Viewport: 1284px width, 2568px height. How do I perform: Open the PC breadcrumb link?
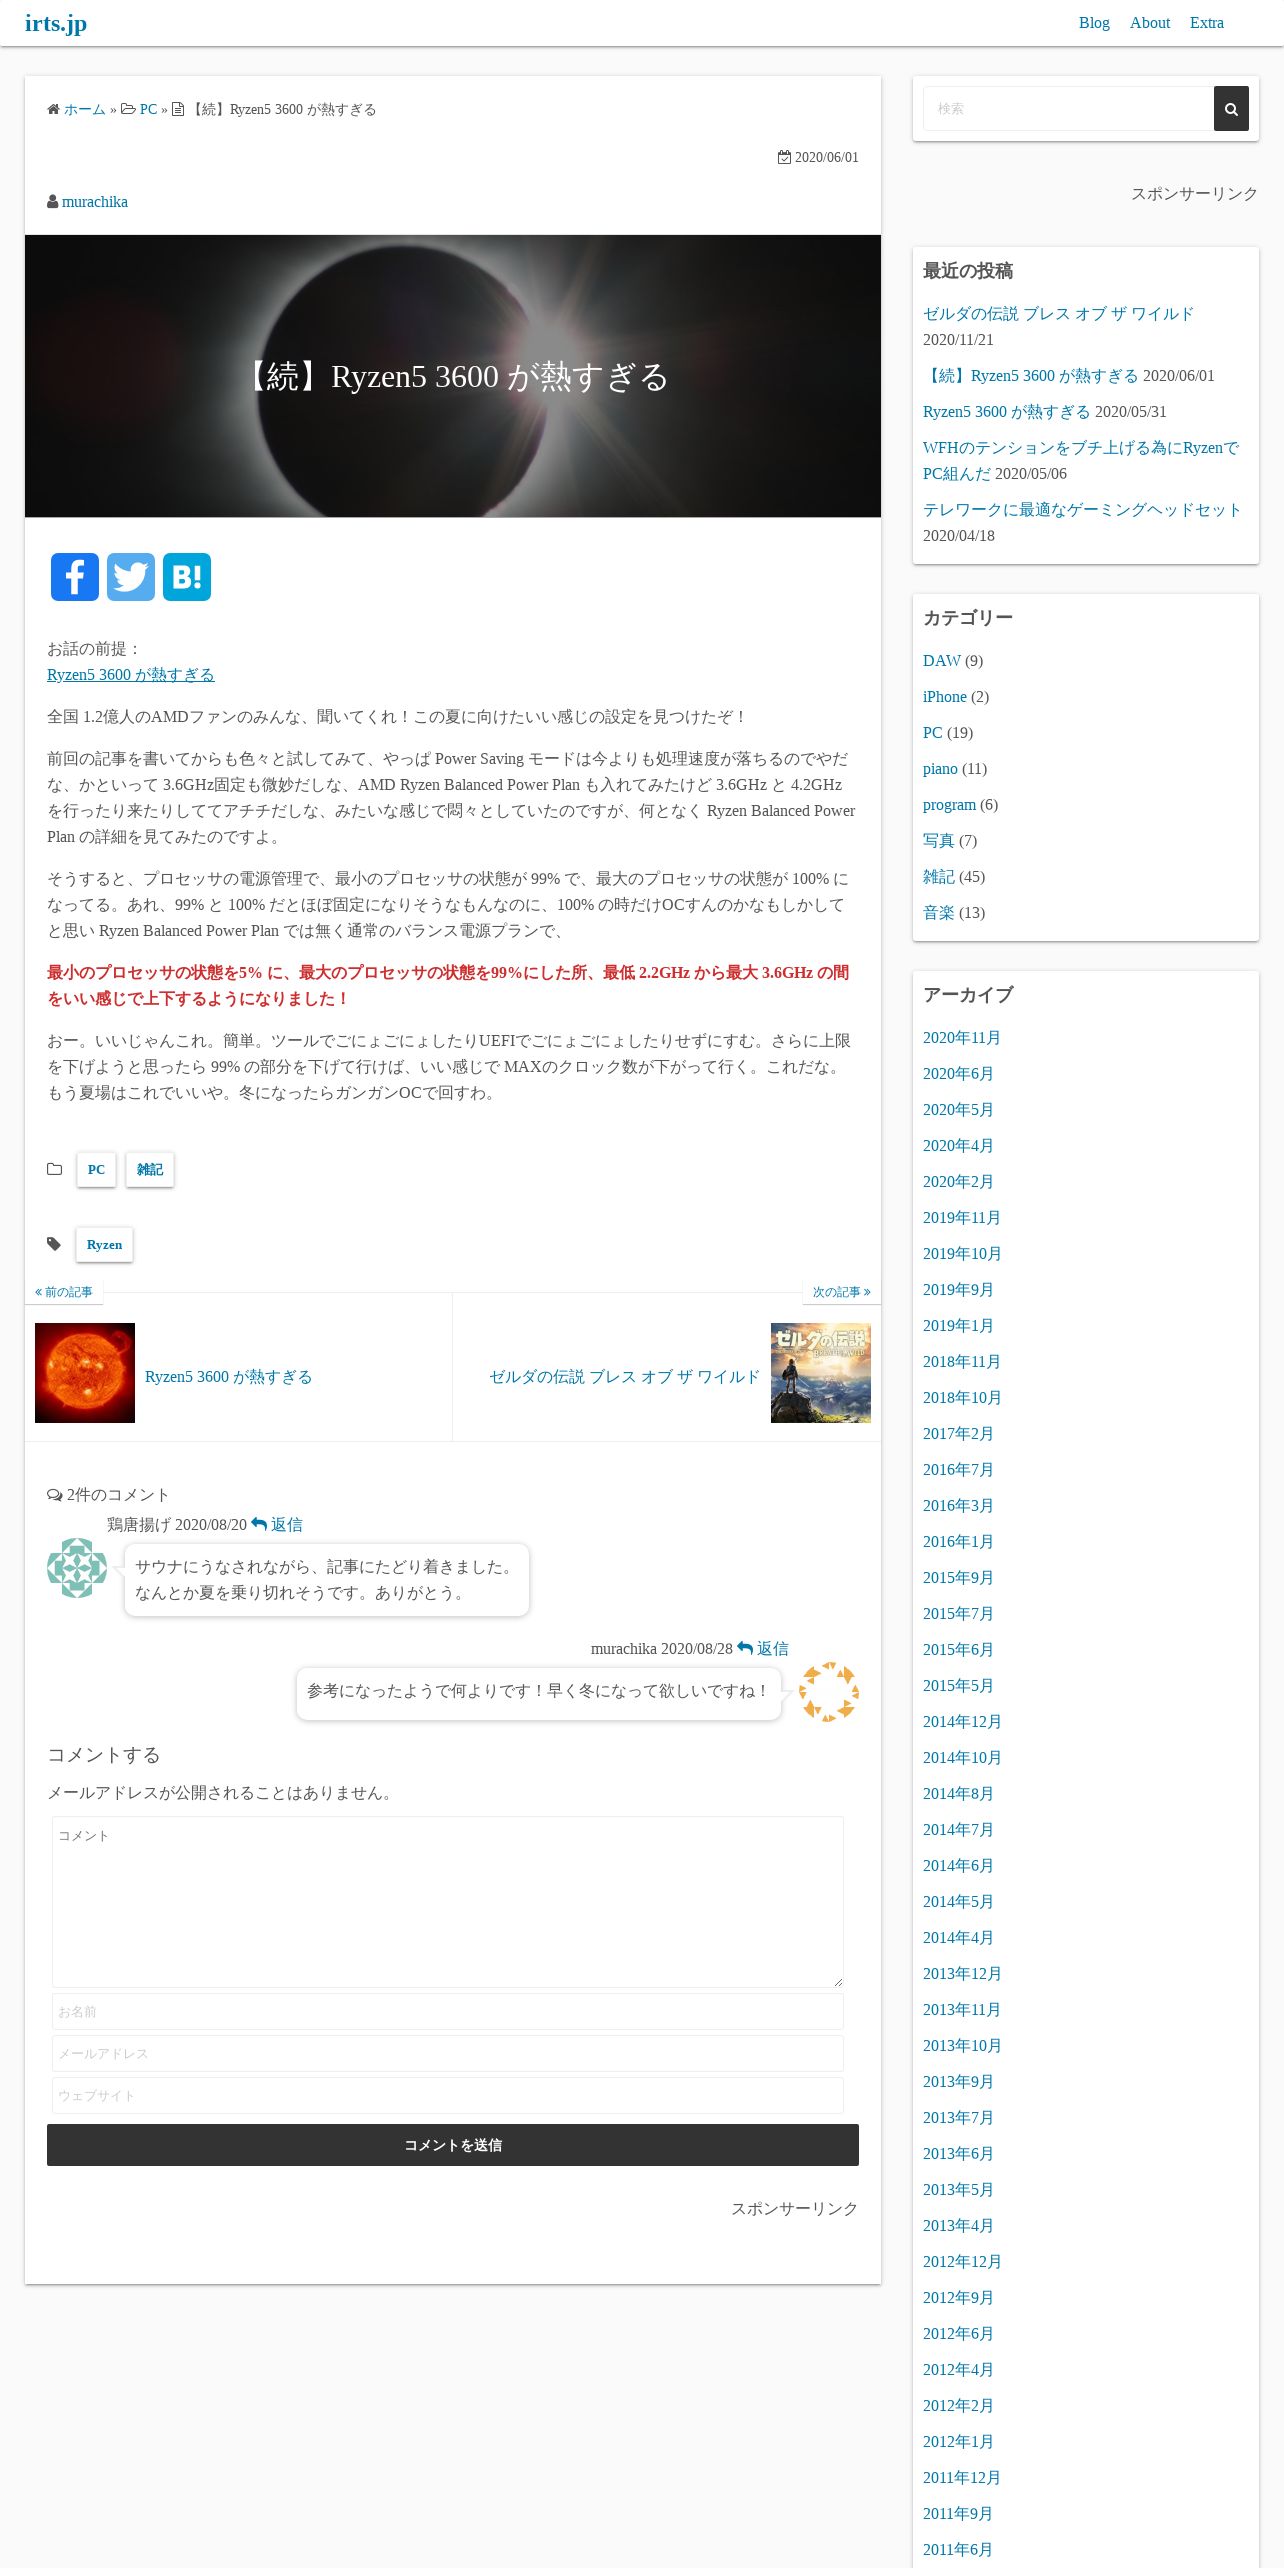[x=148, y=110]
